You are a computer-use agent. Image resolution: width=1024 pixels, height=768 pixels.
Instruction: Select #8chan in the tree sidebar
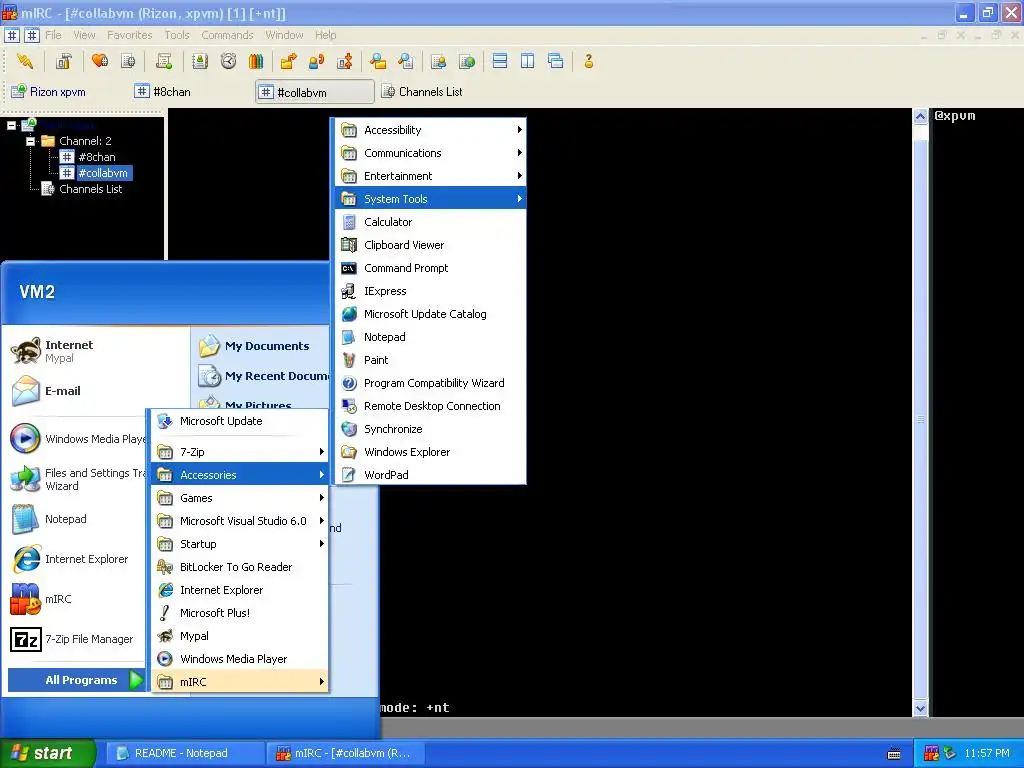(97, 157)
